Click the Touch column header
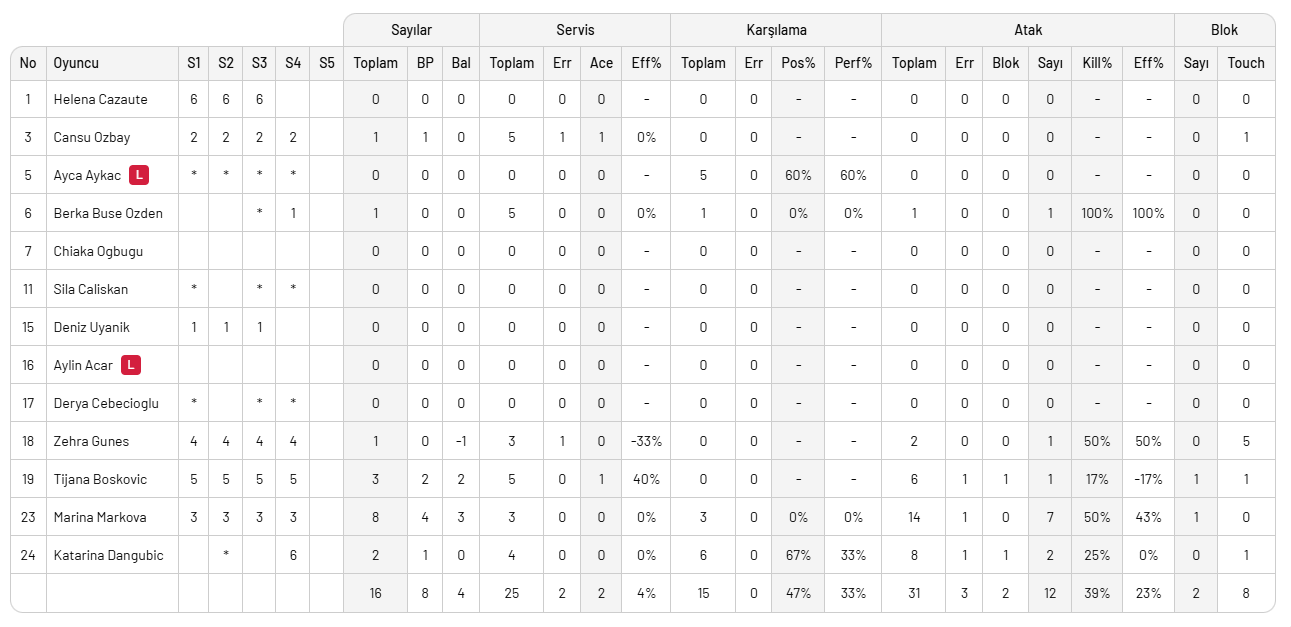The image size is (1291, 627). pos(1246,63)
